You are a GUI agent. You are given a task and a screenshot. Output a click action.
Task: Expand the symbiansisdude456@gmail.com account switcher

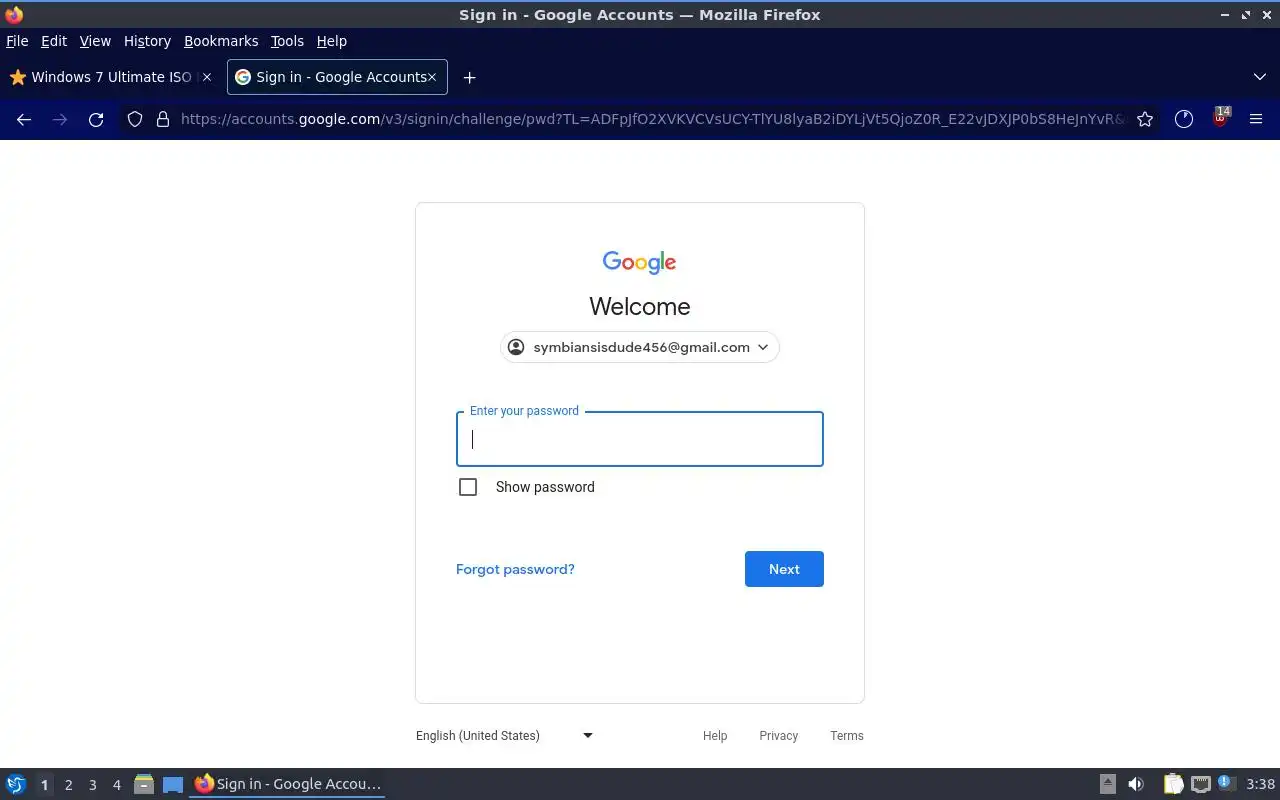pos(640,347)
